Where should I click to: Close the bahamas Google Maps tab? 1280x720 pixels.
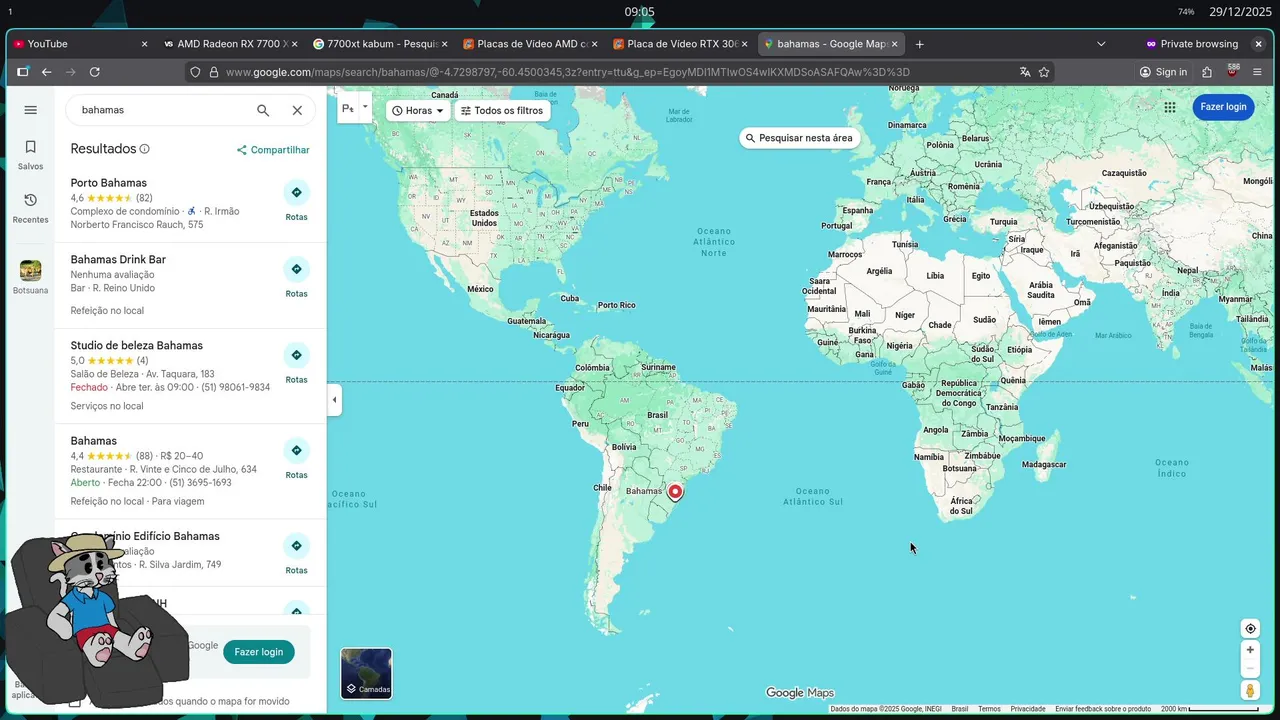(894, 44)
